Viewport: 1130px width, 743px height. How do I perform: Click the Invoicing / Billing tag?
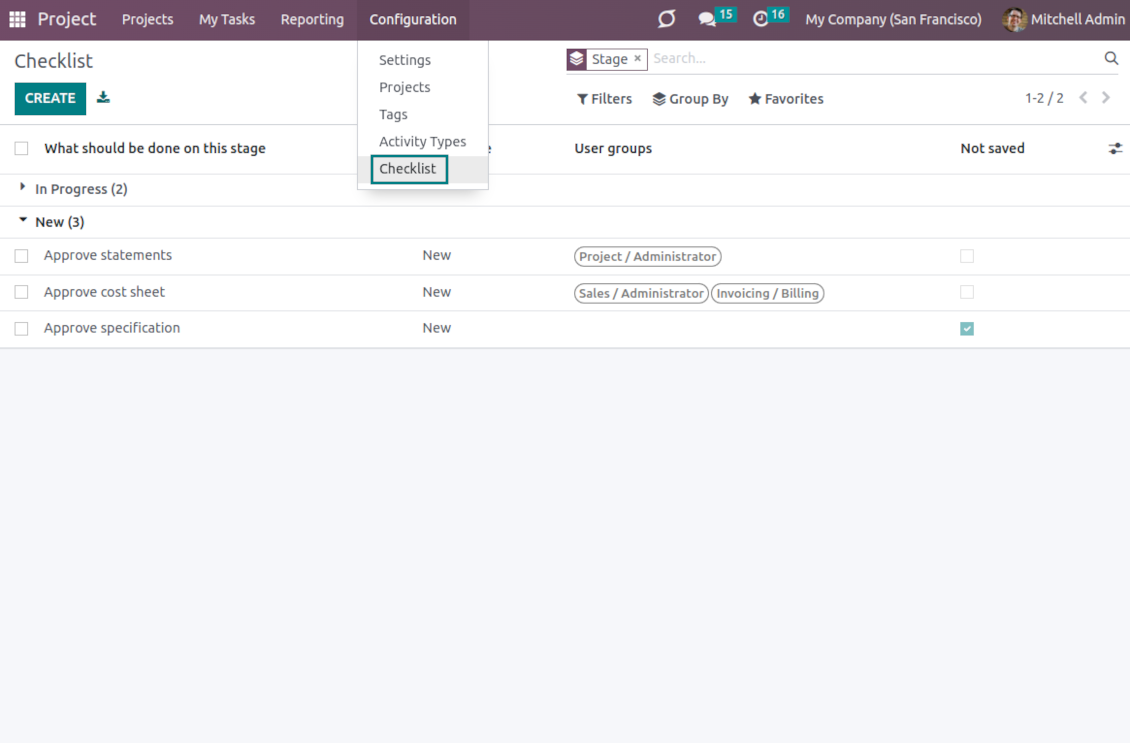(767, 293)
